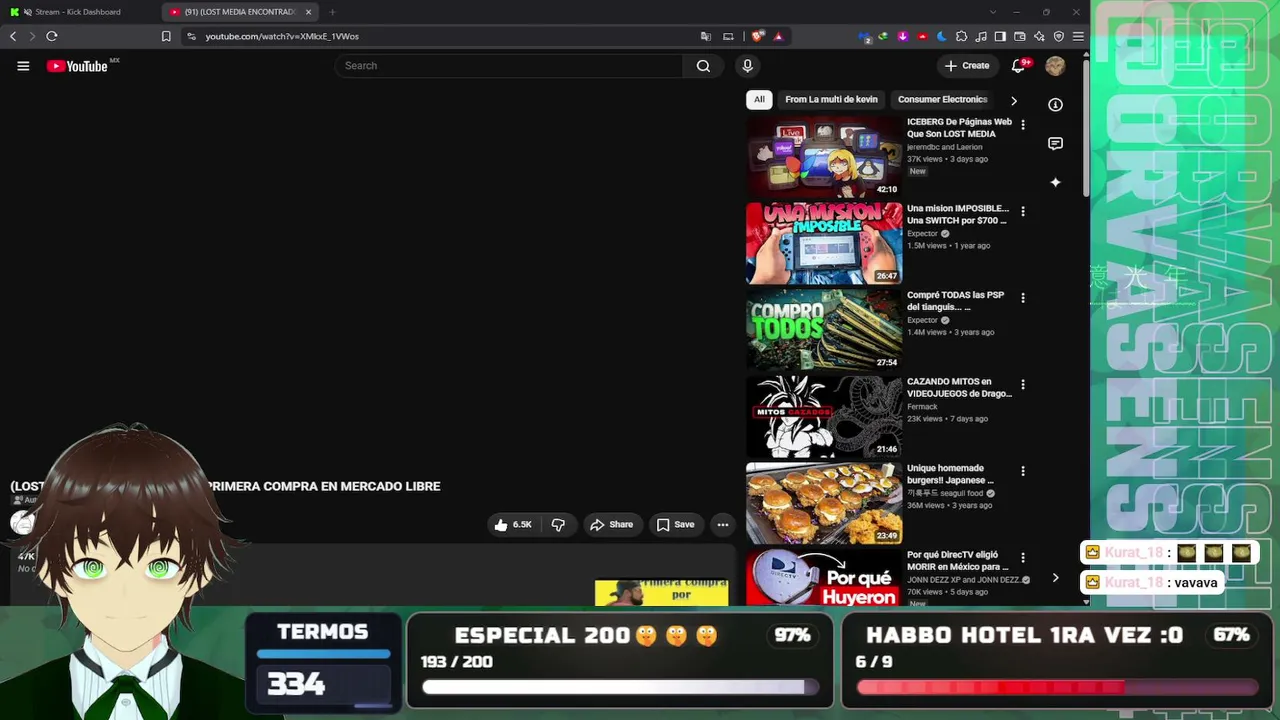Open ICEBERG De Páginas Web video title

point(959,128)
